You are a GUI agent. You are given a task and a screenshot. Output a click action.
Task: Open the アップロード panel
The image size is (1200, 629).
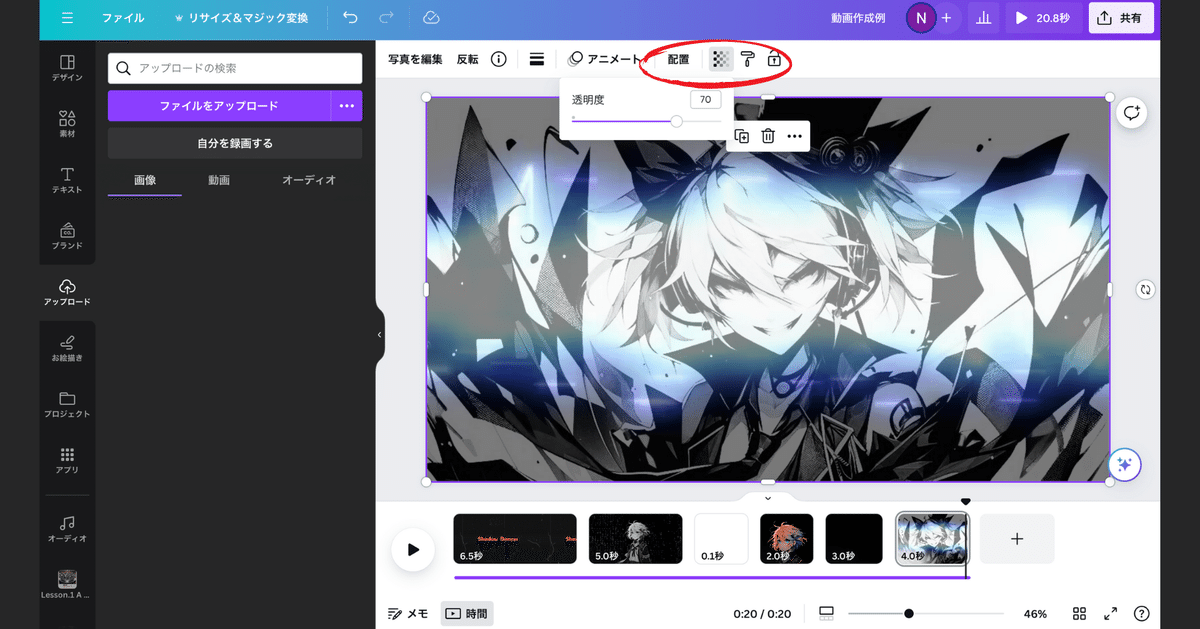coord(68,292)
